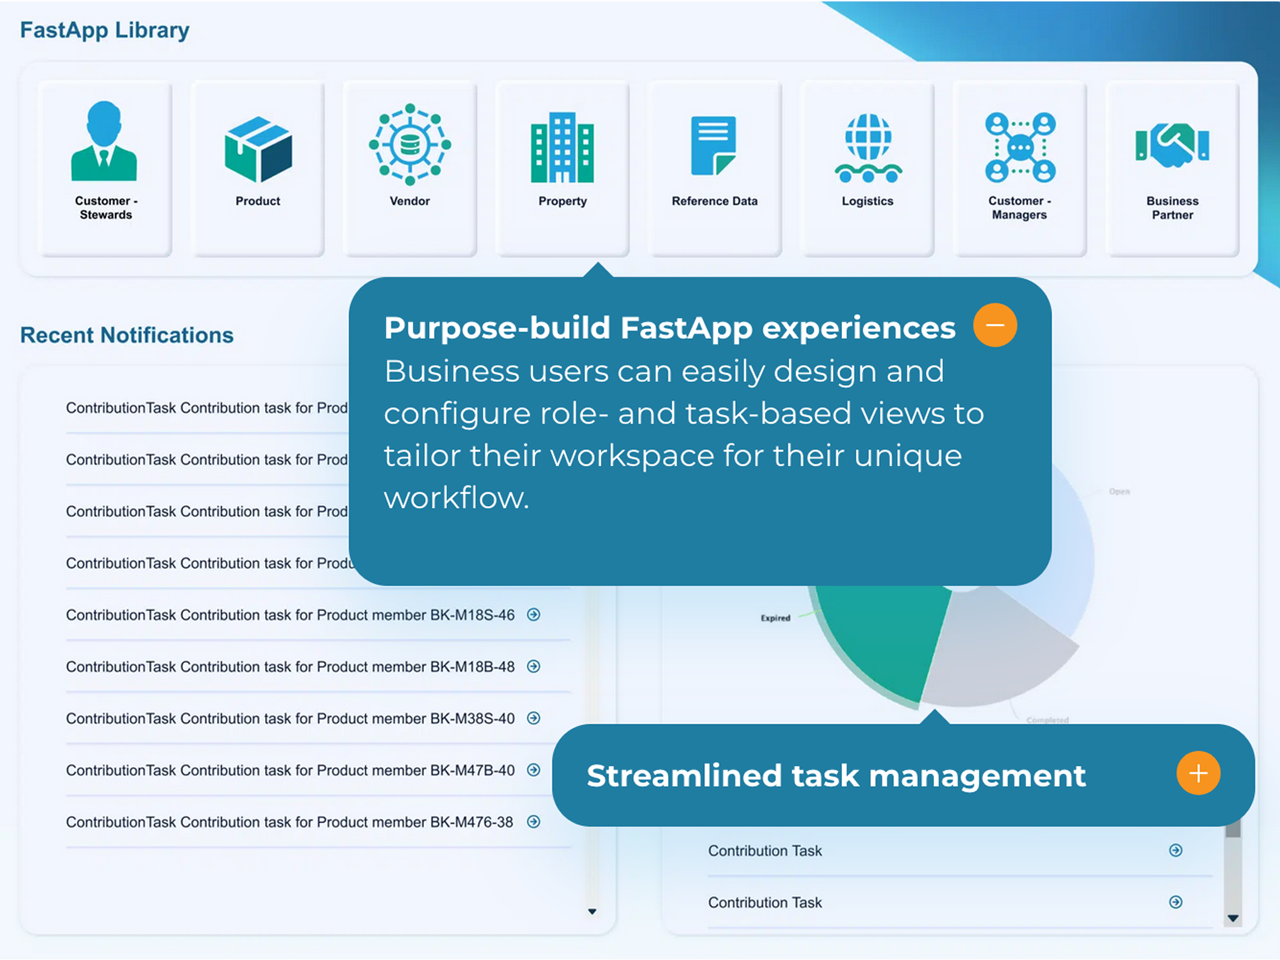This screenshot has height=960, width=1280.
Task: Open the Customer - Stewards FastApp
Action: [x=105, y=167]
